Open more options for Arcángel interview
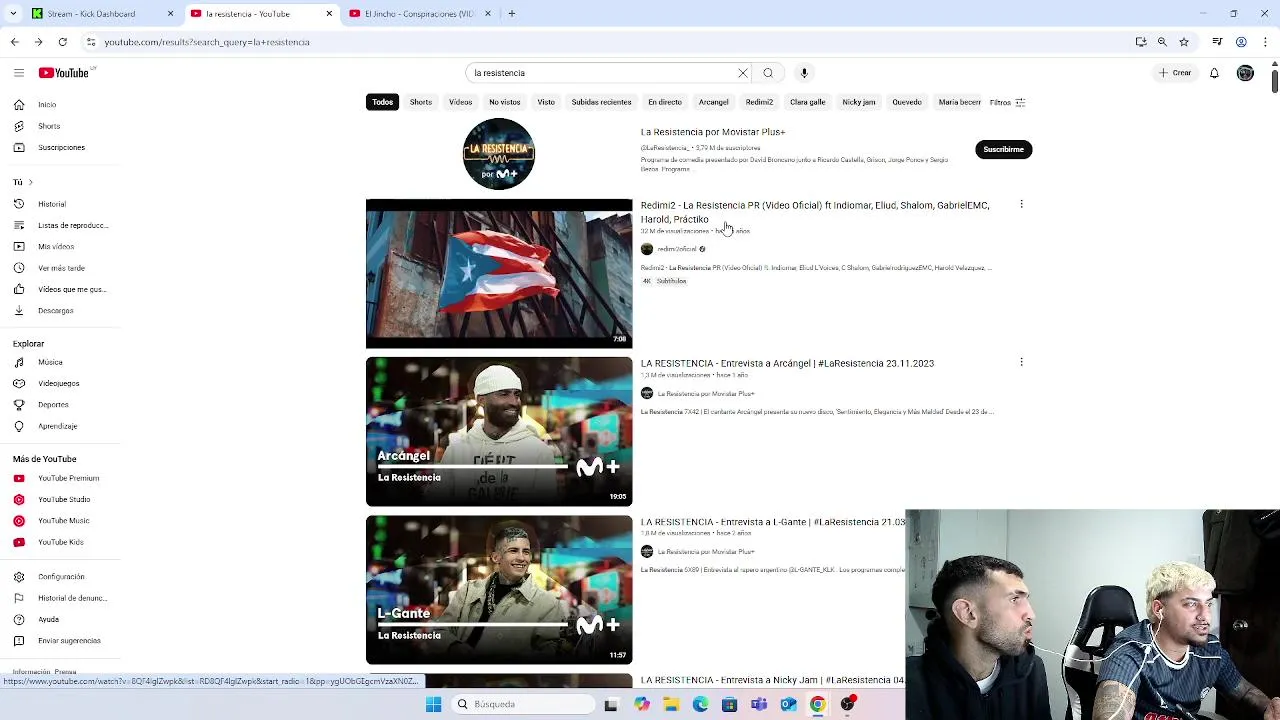The width and height of the screenshot is (1280, 720). click(x=1021, y=362)
